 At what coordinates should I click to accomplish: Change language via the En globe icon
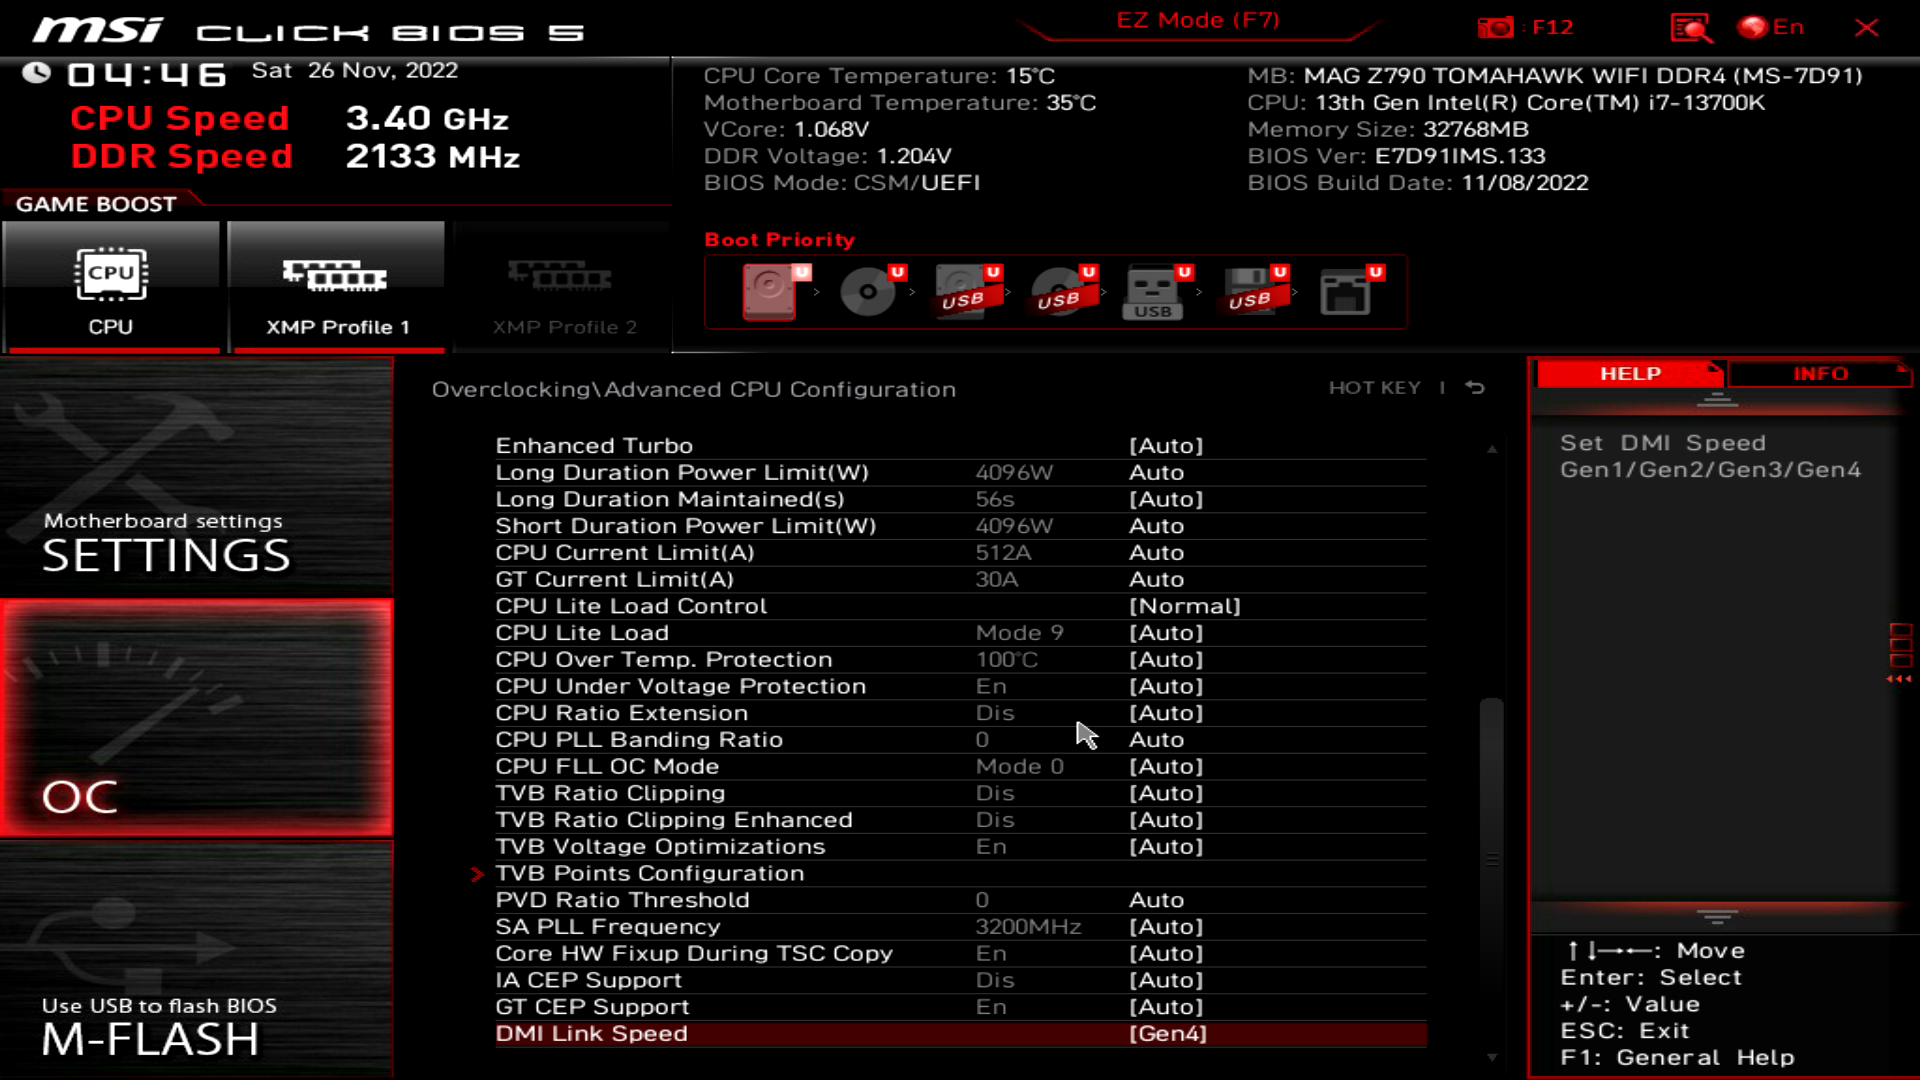[x=1771, y=28]
